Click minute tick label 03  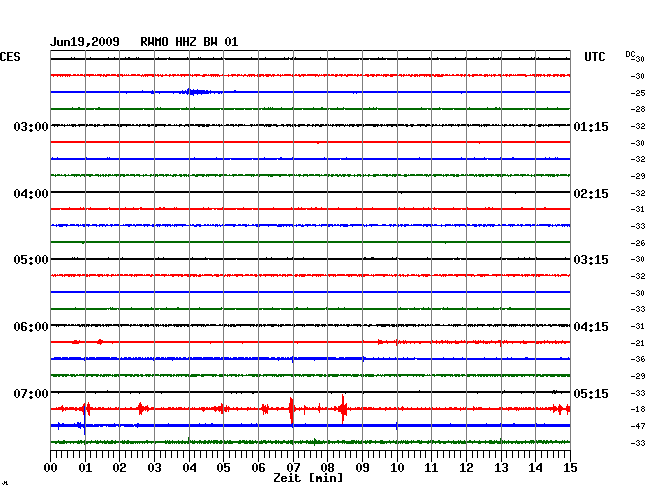154,467
